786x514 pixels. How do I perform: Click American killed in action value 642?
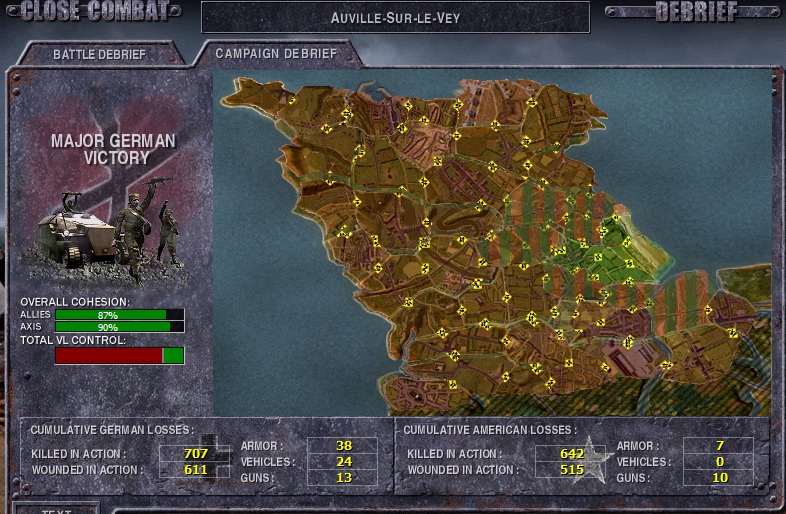[x=571, y=453]
